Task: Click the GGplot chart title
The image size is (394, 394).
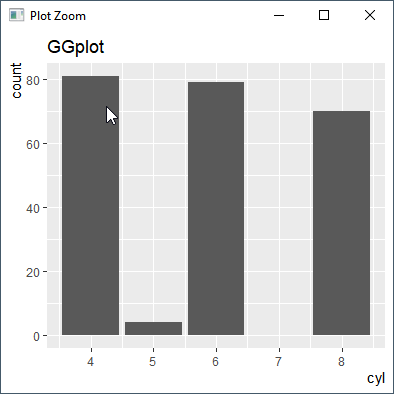Action: [76, 47]
